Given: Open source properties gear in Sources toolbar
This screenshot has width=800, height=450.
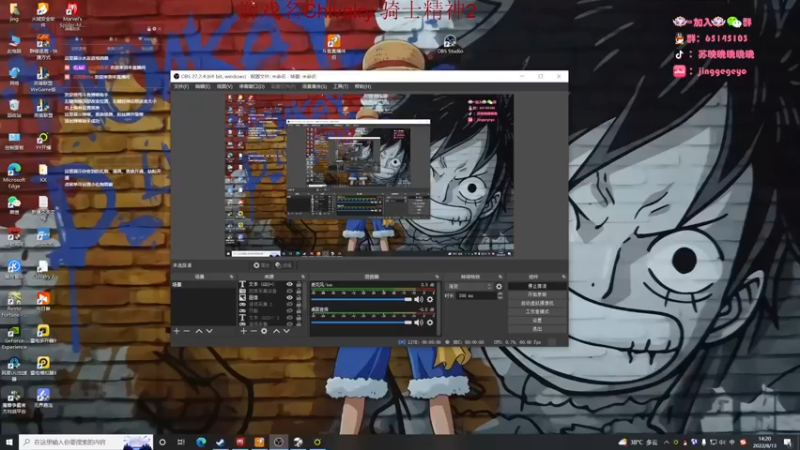Looking at the screenshot, I should click(264, 331).
